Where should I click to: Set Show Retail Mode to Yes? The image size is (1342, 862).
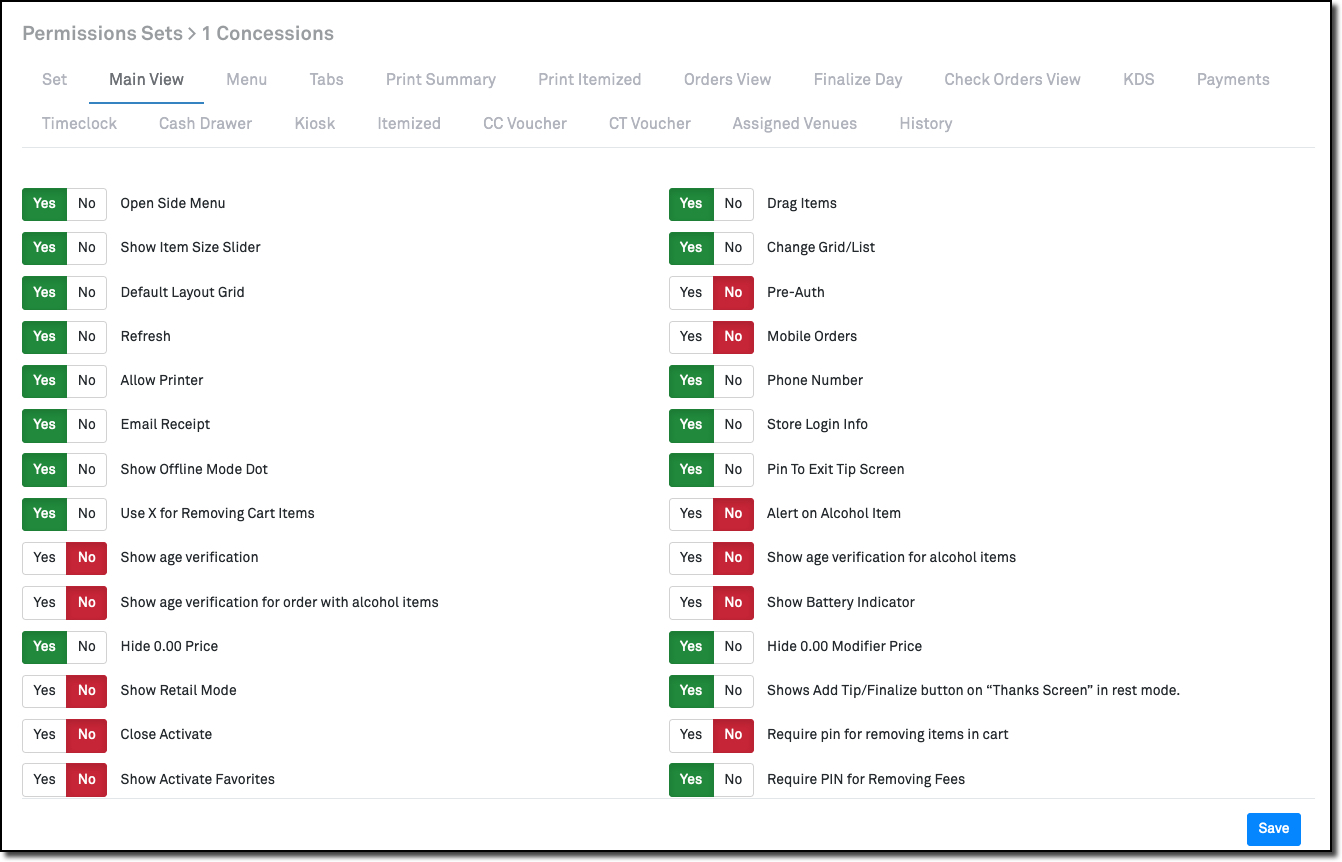[45, 690]
